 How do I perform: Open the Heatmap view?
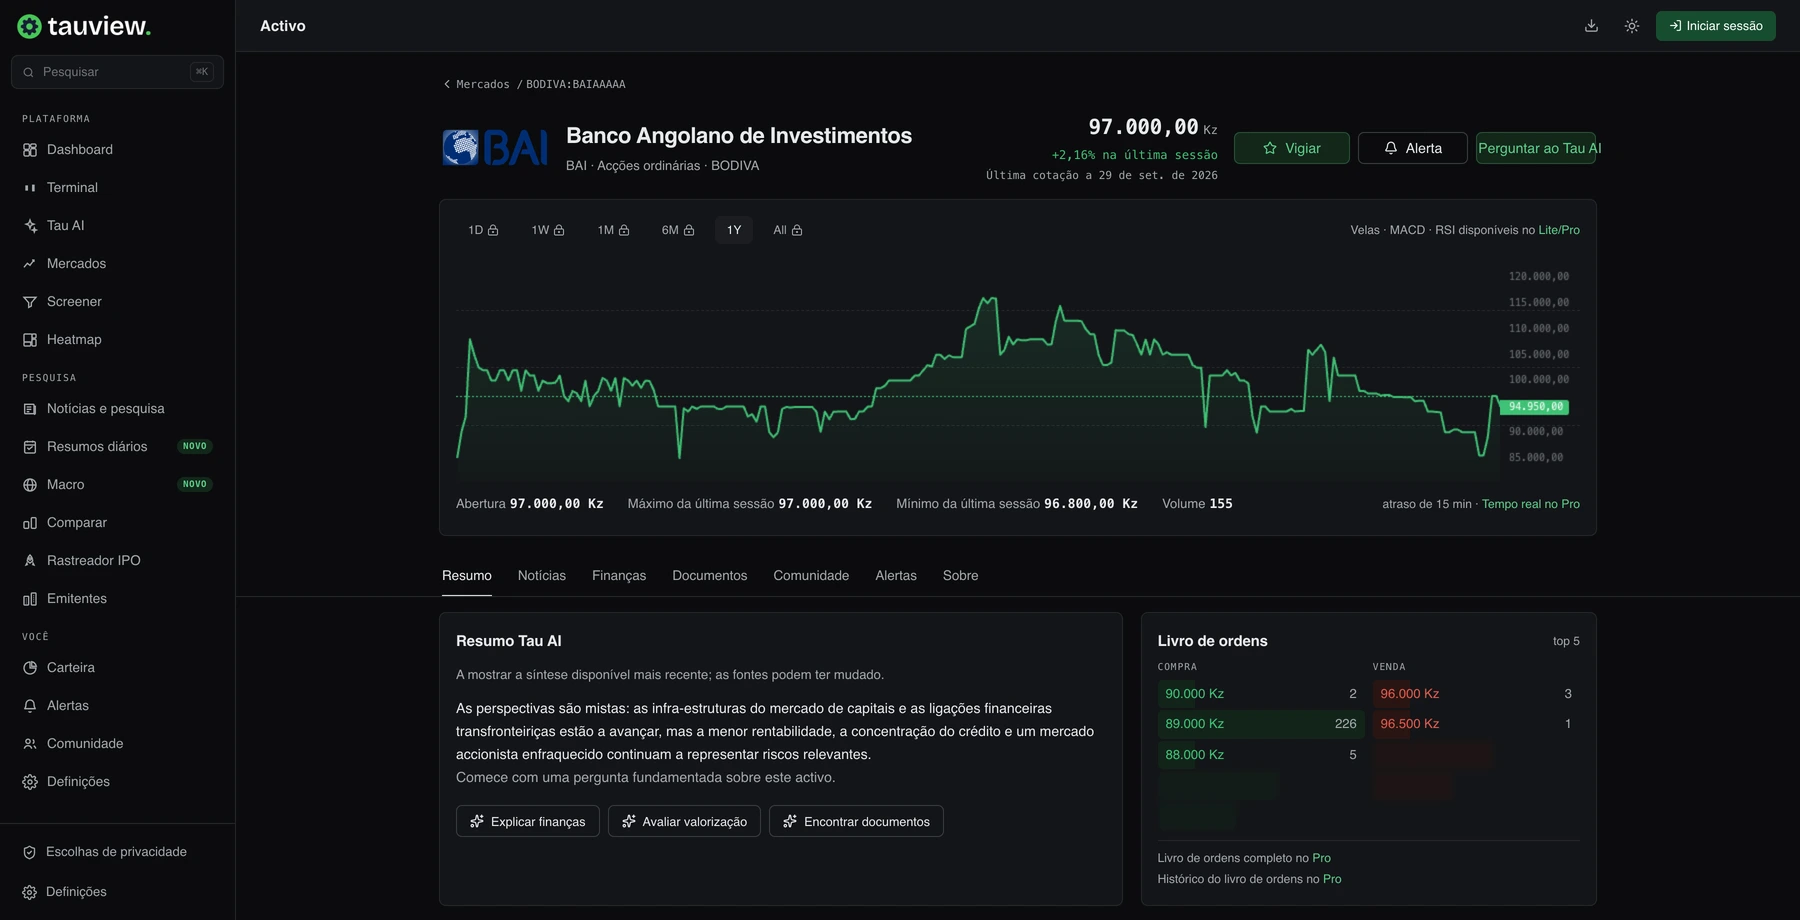(x=117, y=340)
